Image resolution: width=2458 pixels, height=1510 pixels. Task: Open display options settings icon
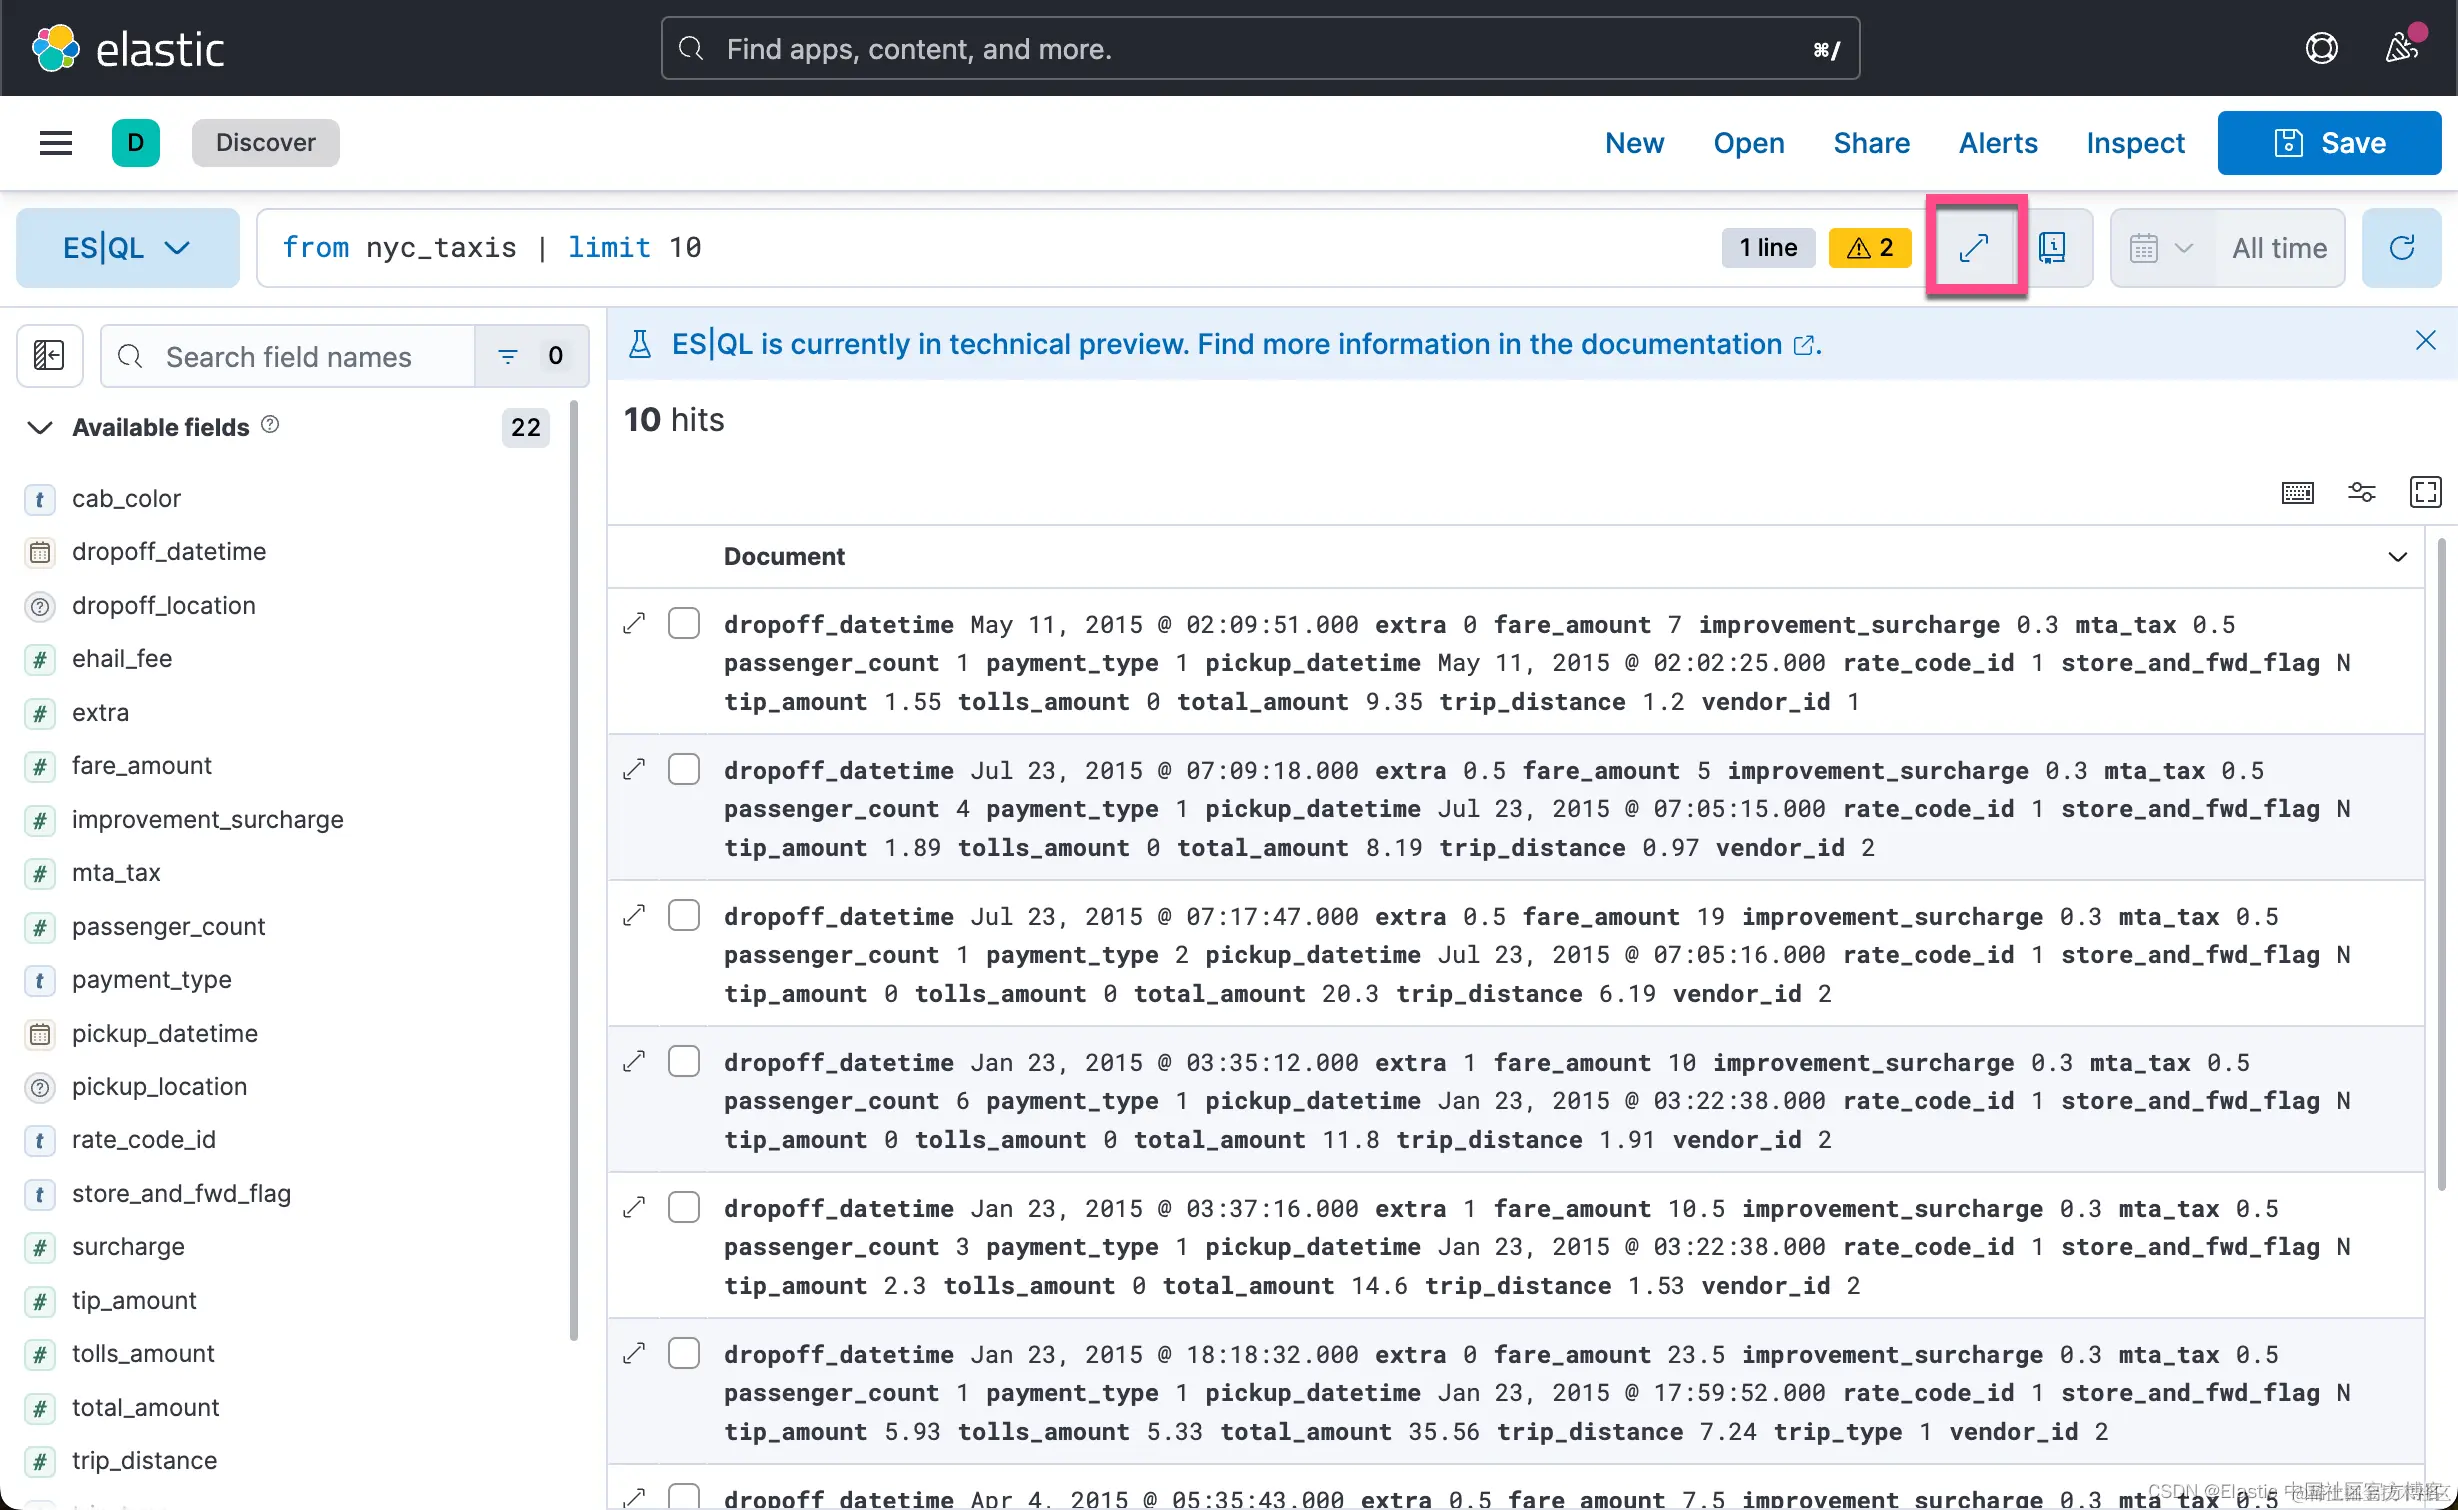coord(2361,492)
